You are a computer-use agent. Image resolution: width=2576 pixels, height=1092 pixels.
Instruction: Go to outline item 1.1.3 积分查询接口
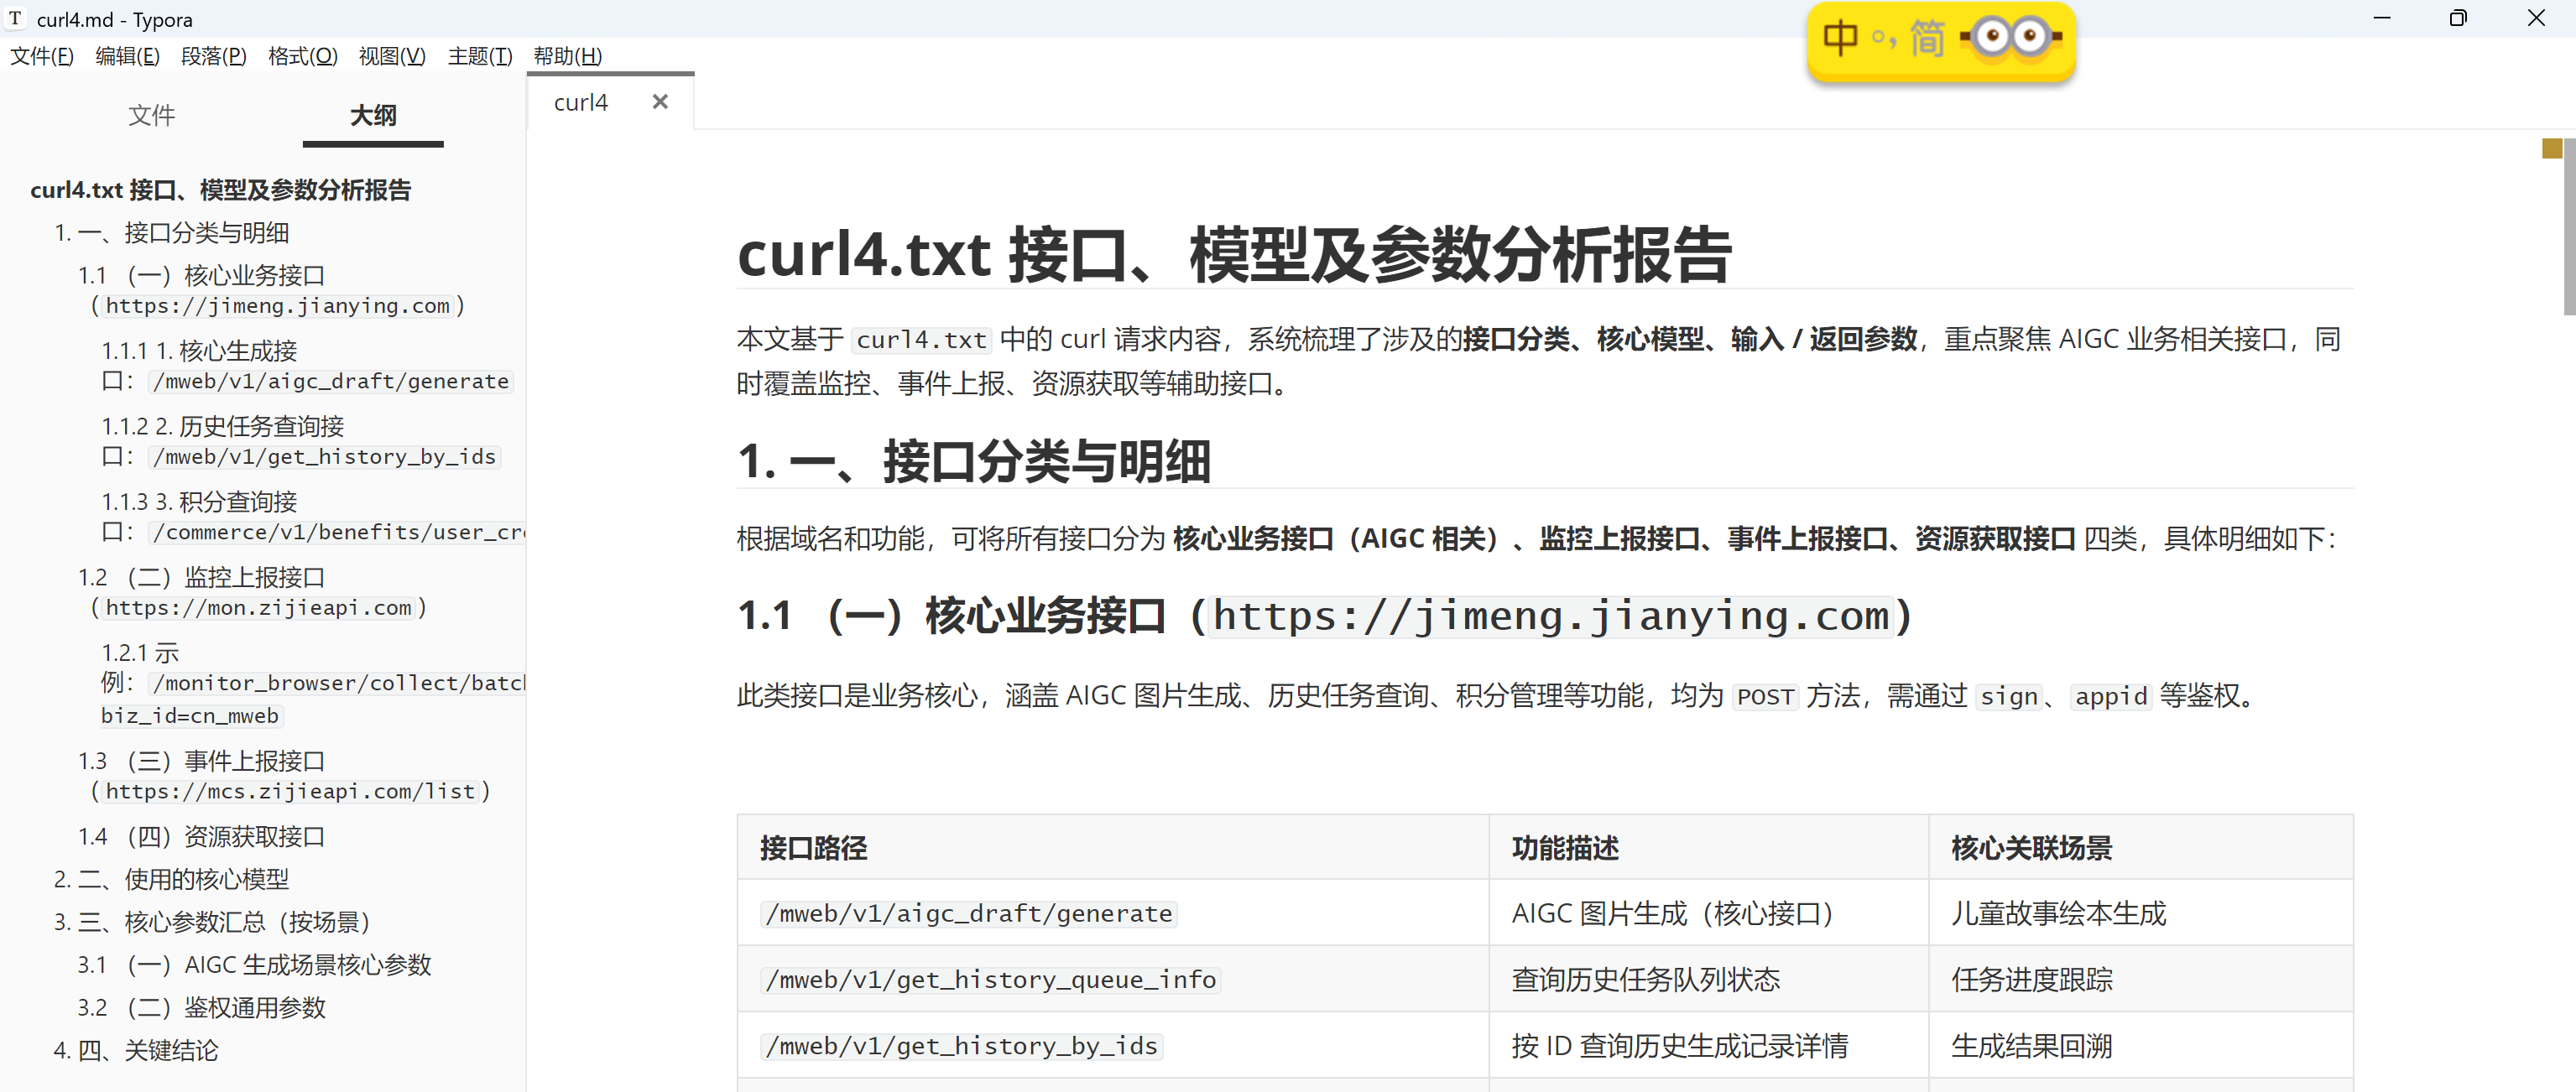(x=313, y=517)
